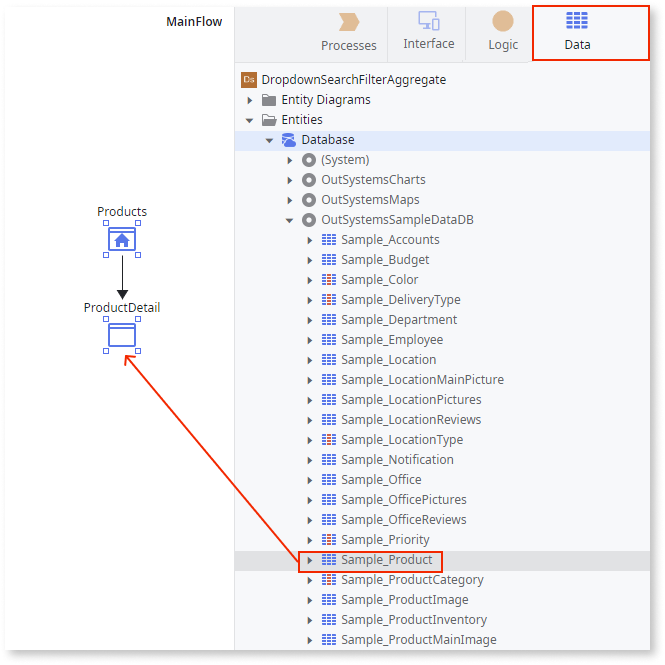
Task: Open the Data tab
Action: click(x=576, y=31)
